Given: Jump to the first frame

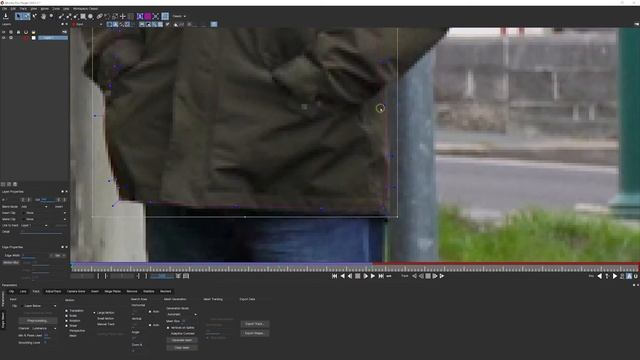Looking at the screenshot, I should click(x=335, y=276).
